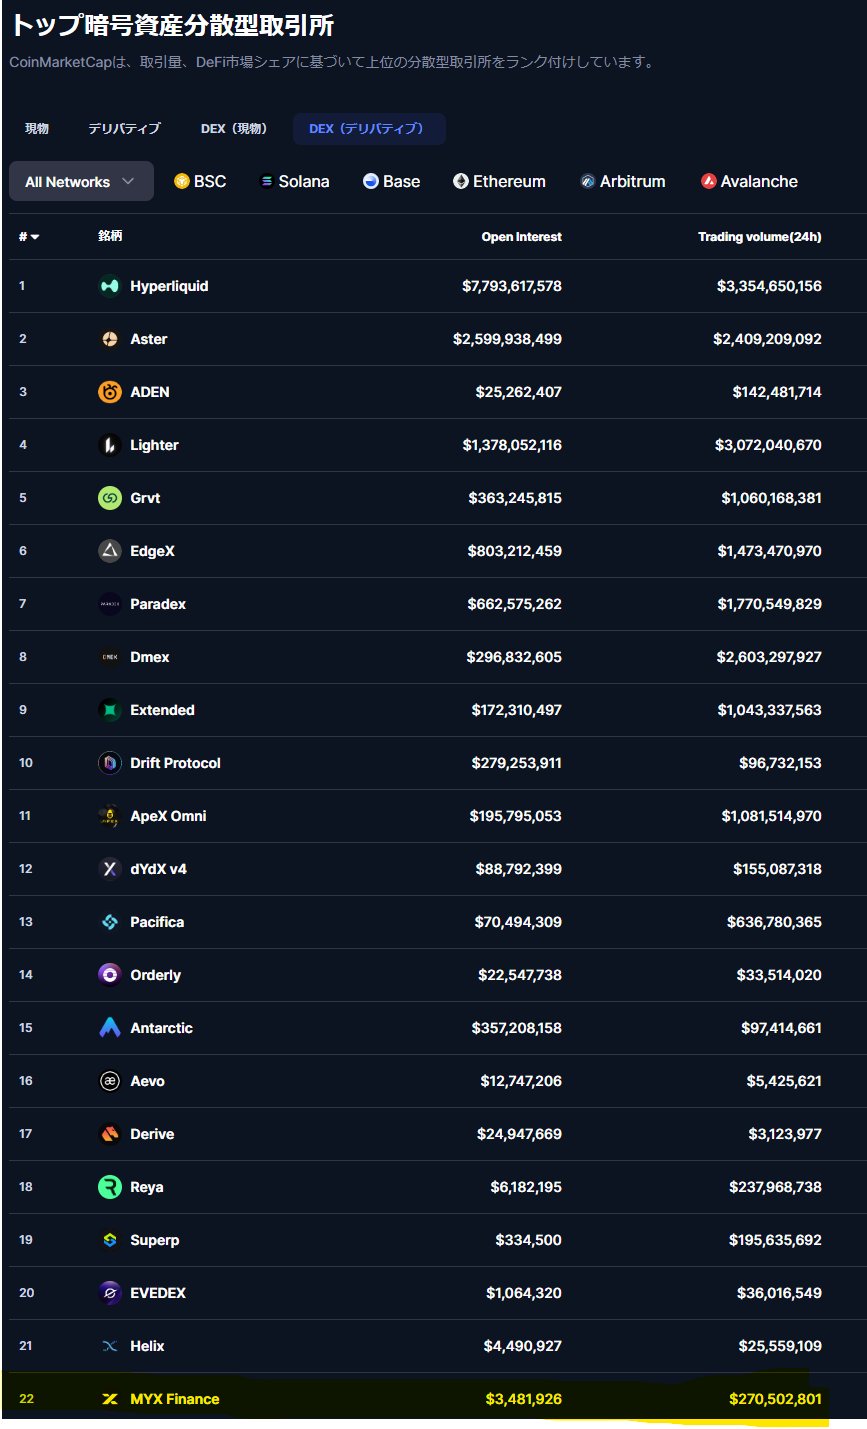Image resolution: width=867 pixels, height=1429 pixels.
Task: Sort by the # rank column arrow
Action: (x=35, y=237)
